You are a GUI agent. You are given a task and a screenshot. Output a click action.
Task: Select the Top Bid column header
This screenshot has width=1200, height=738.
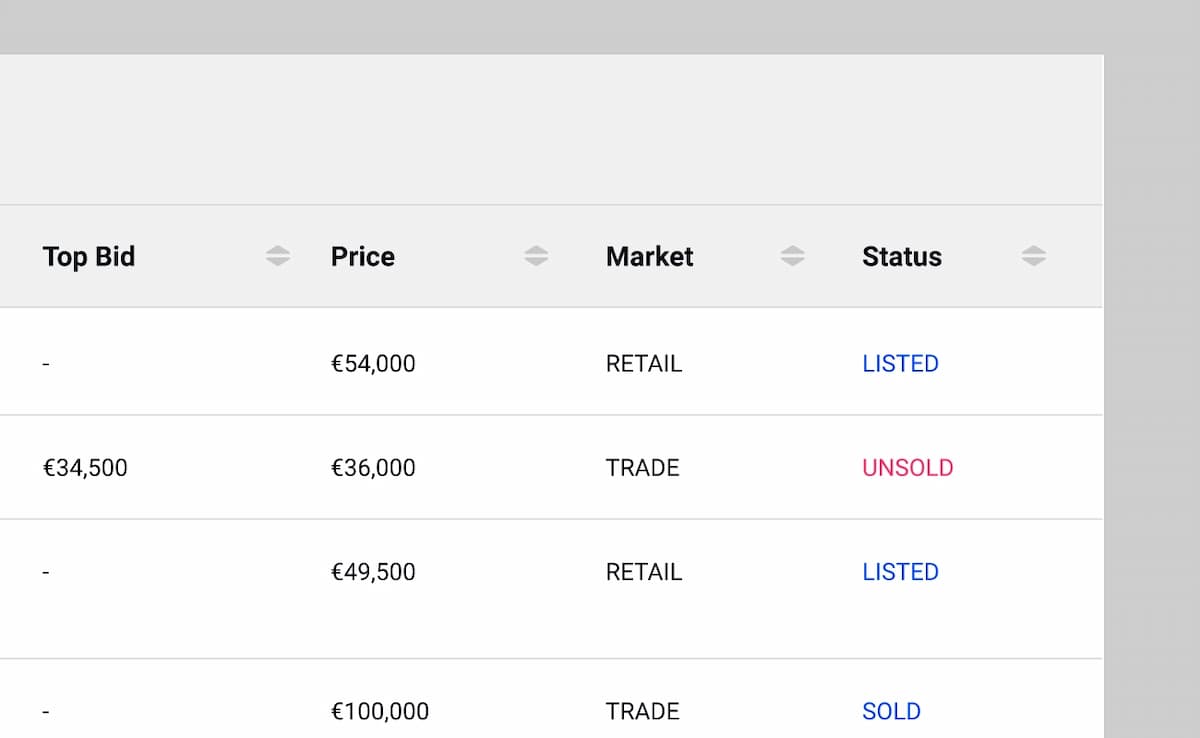(88, 256)
